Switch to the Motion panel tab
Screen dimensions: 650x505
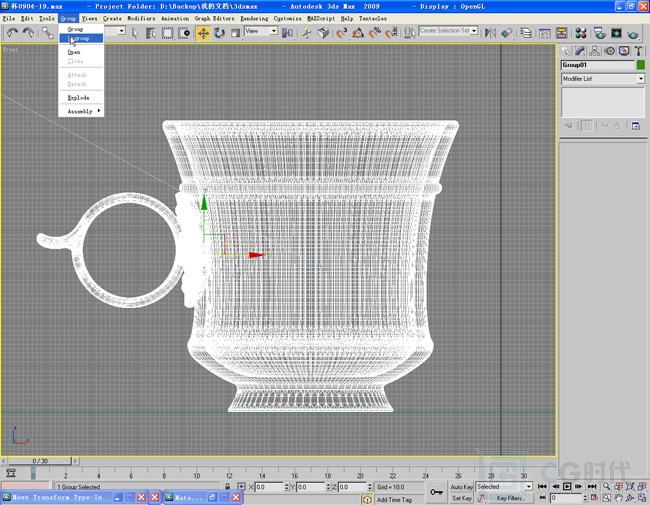609,51
